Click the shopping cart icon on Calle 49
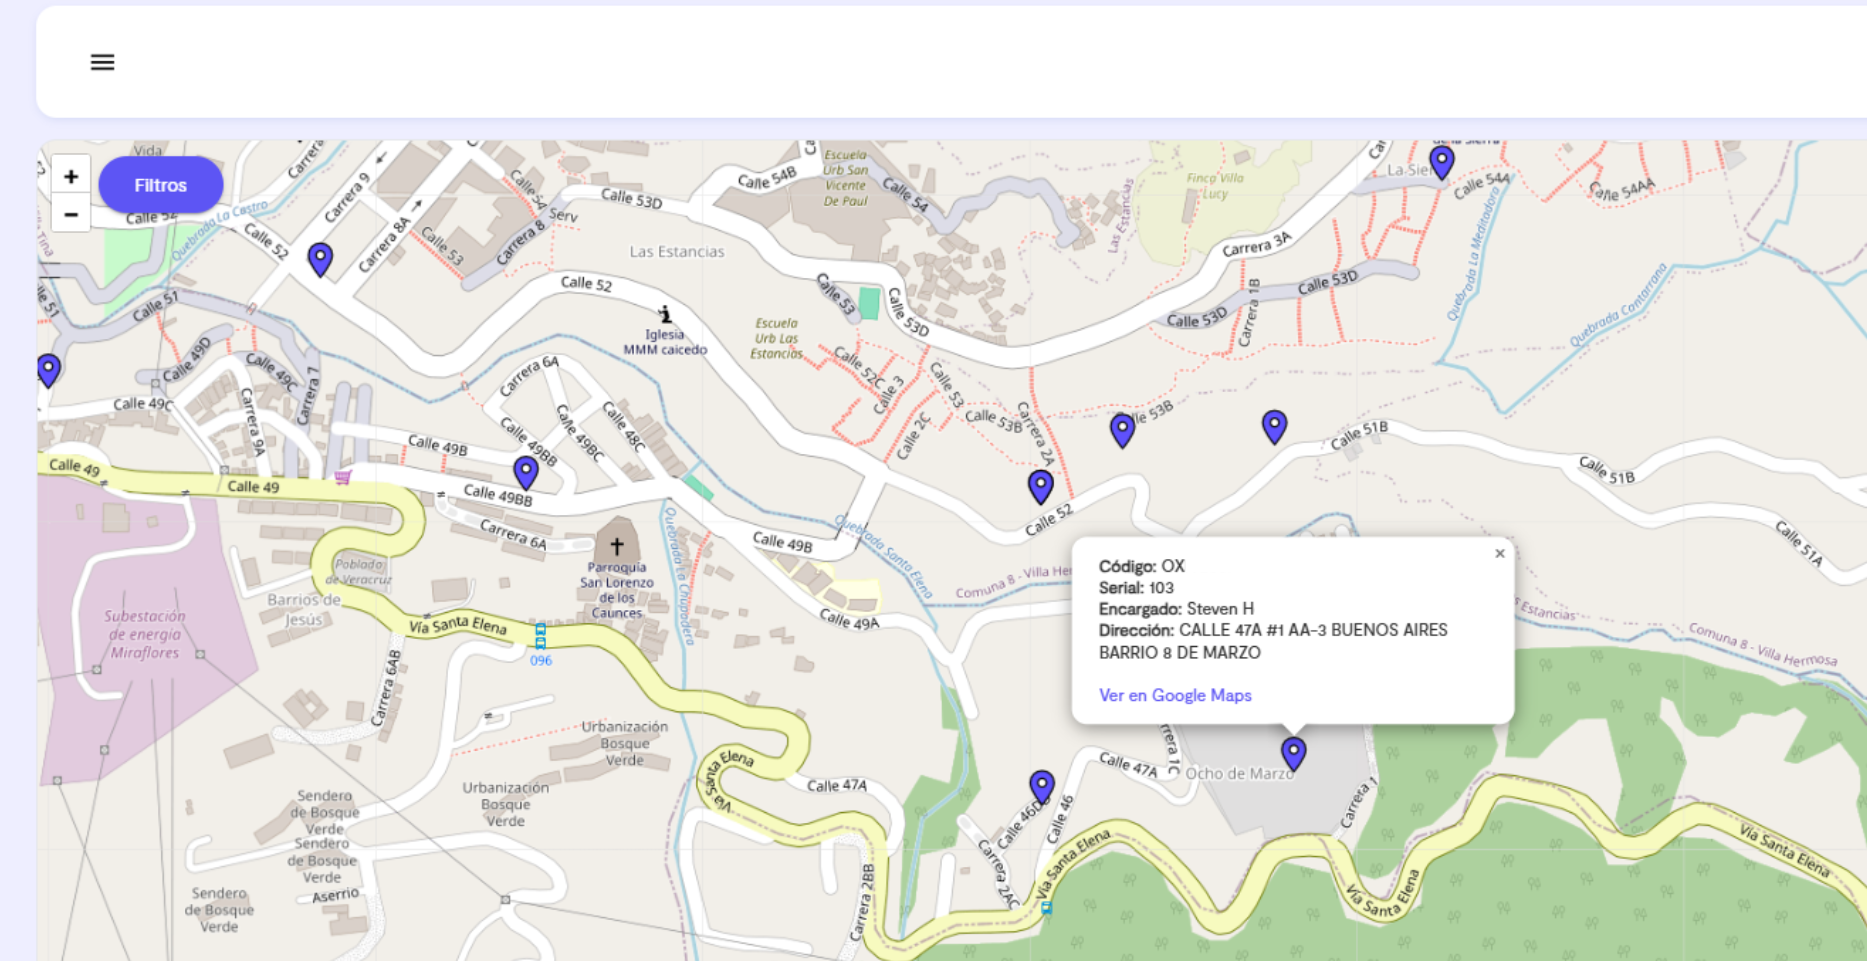 pos(343,477)
